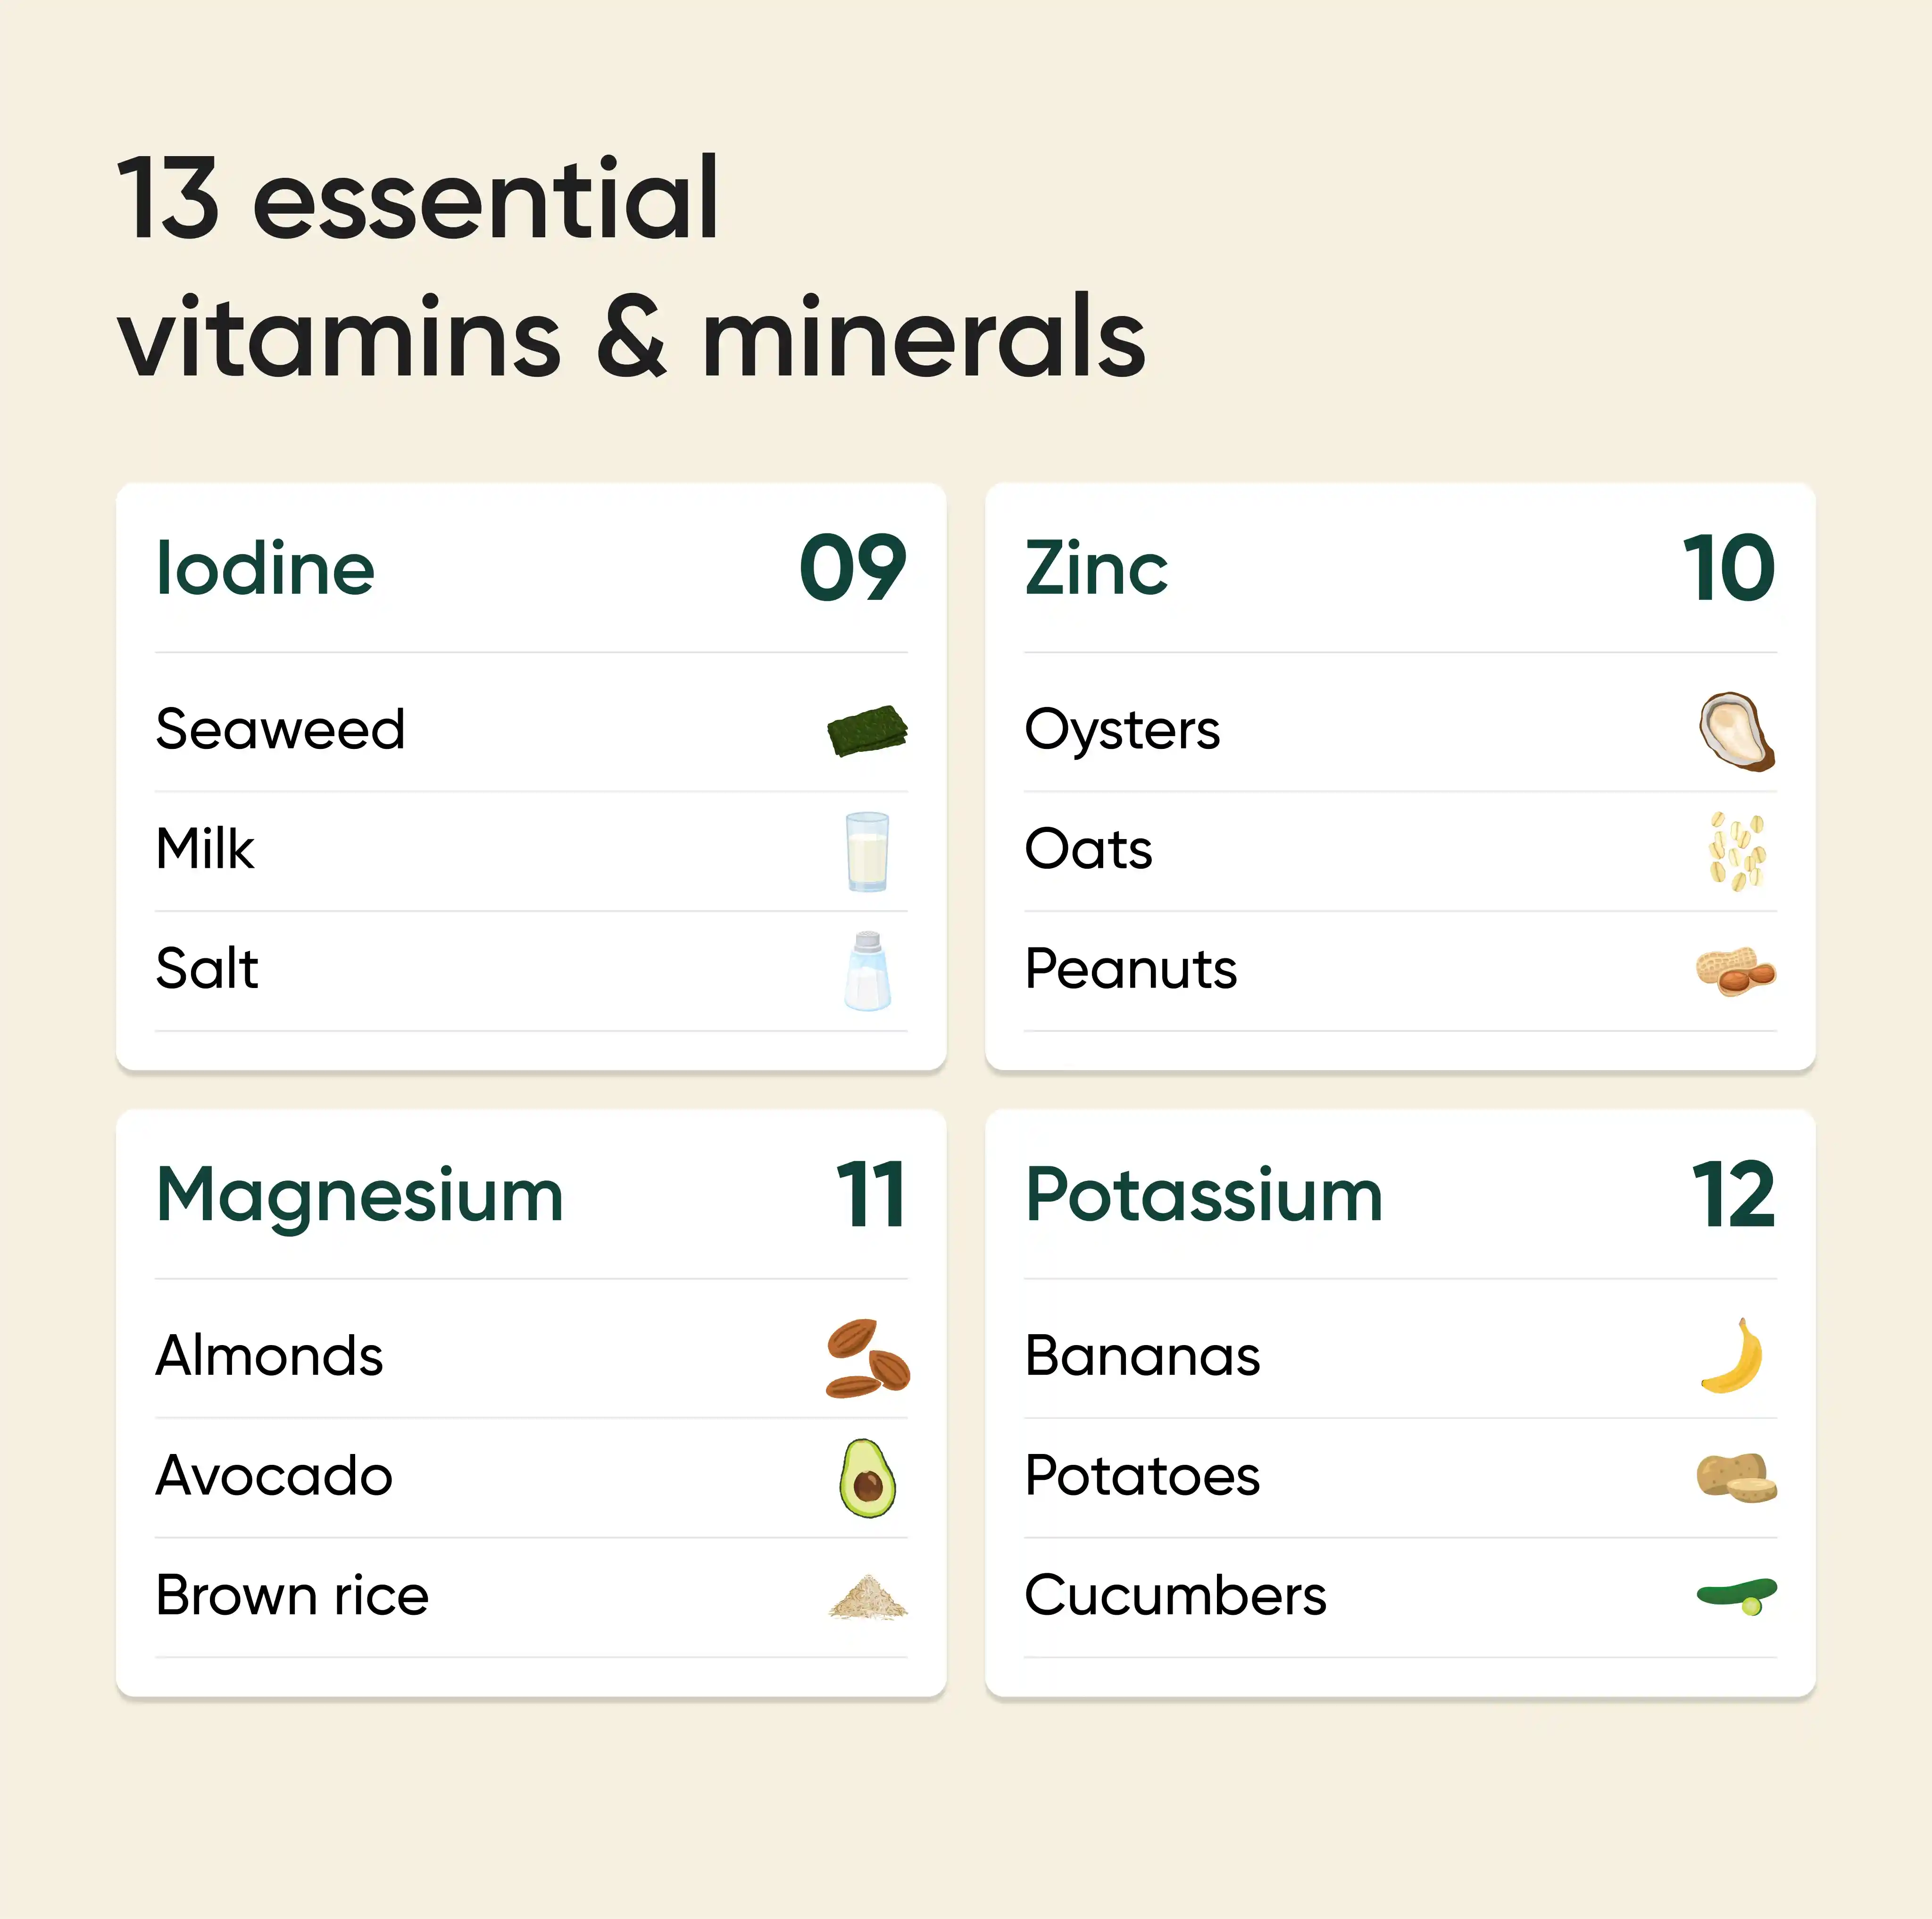Viewport: 1932px width, 1919px height.
Task: Click the oyster shell icon
Action: tap(1736, 731)
